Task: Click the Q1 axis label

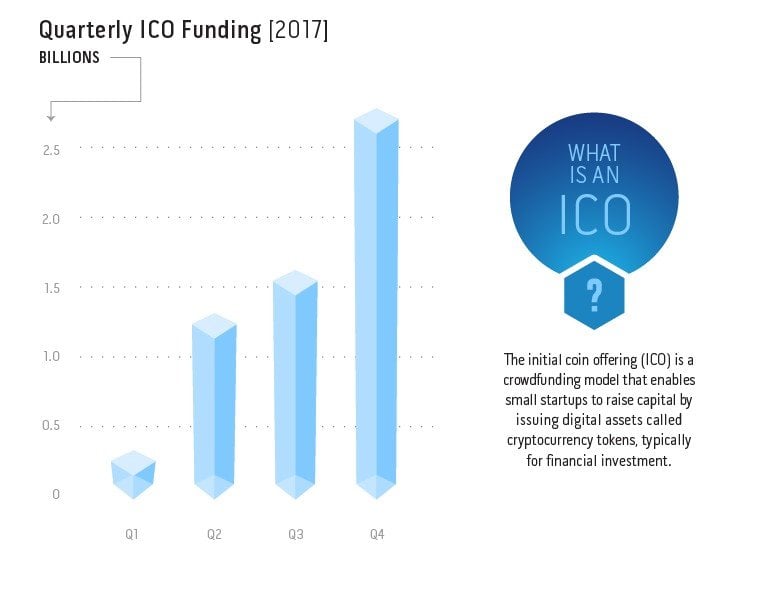Action: coord(132,535)
